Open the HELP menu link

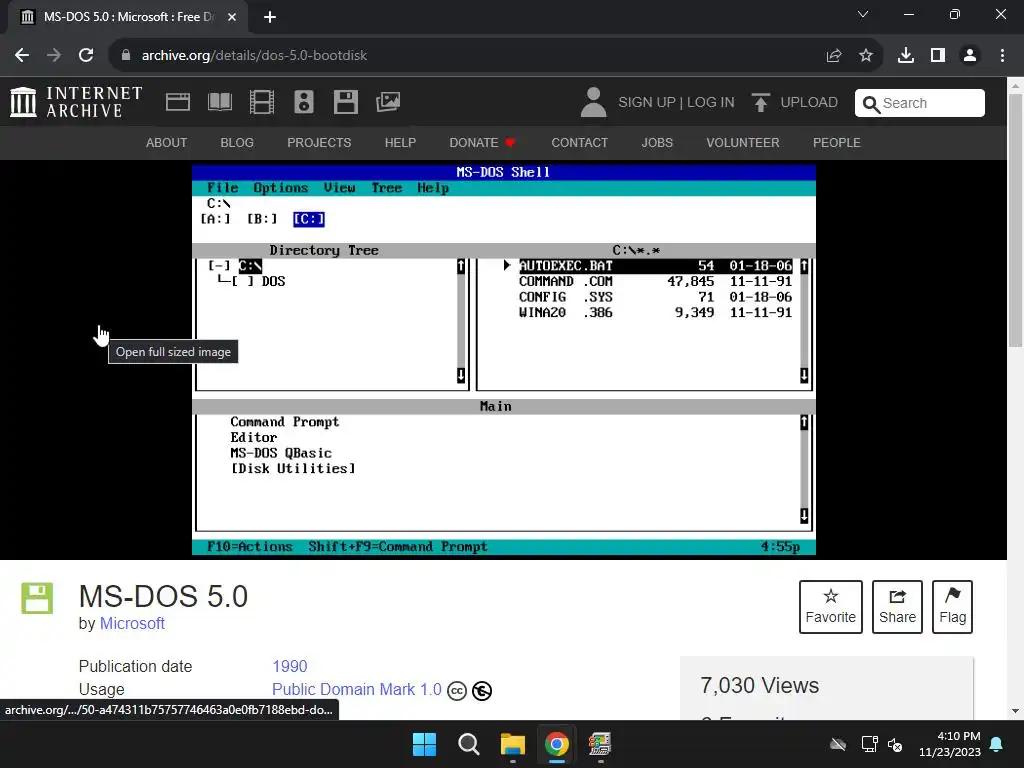[x=400, y=142]
